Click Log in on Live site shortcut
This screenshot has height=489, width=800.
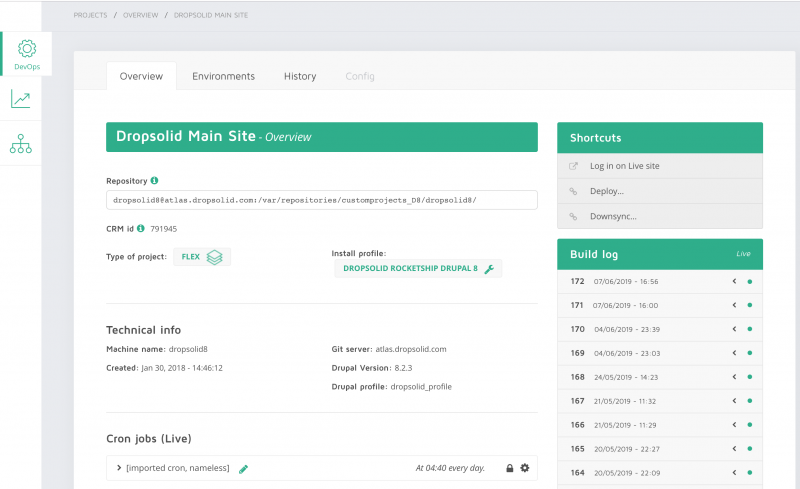(660, 166)
